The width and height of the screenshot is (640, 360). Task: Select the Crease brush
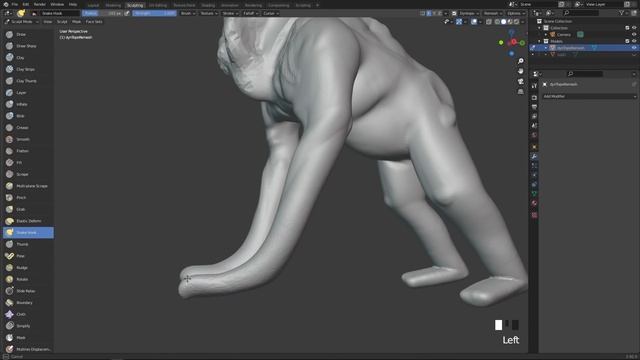point(28,128)
